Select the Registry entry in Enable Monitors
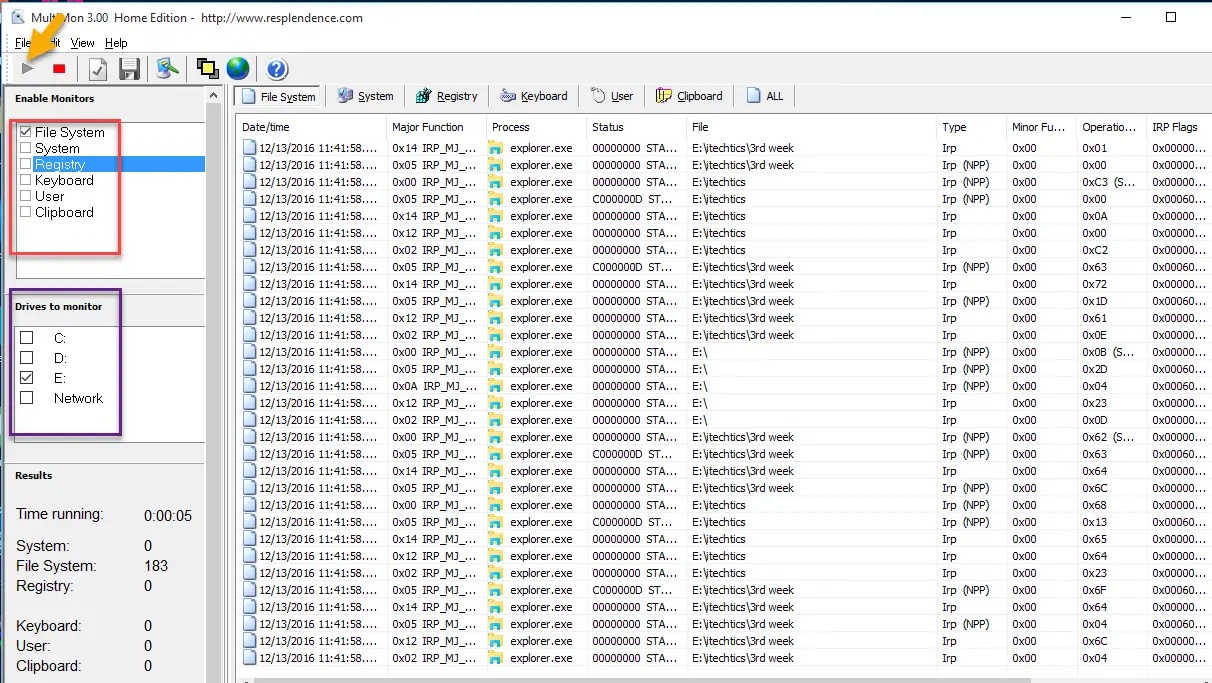The height and width of the screenshot is (683, 1212). click(x=60, y=164)
